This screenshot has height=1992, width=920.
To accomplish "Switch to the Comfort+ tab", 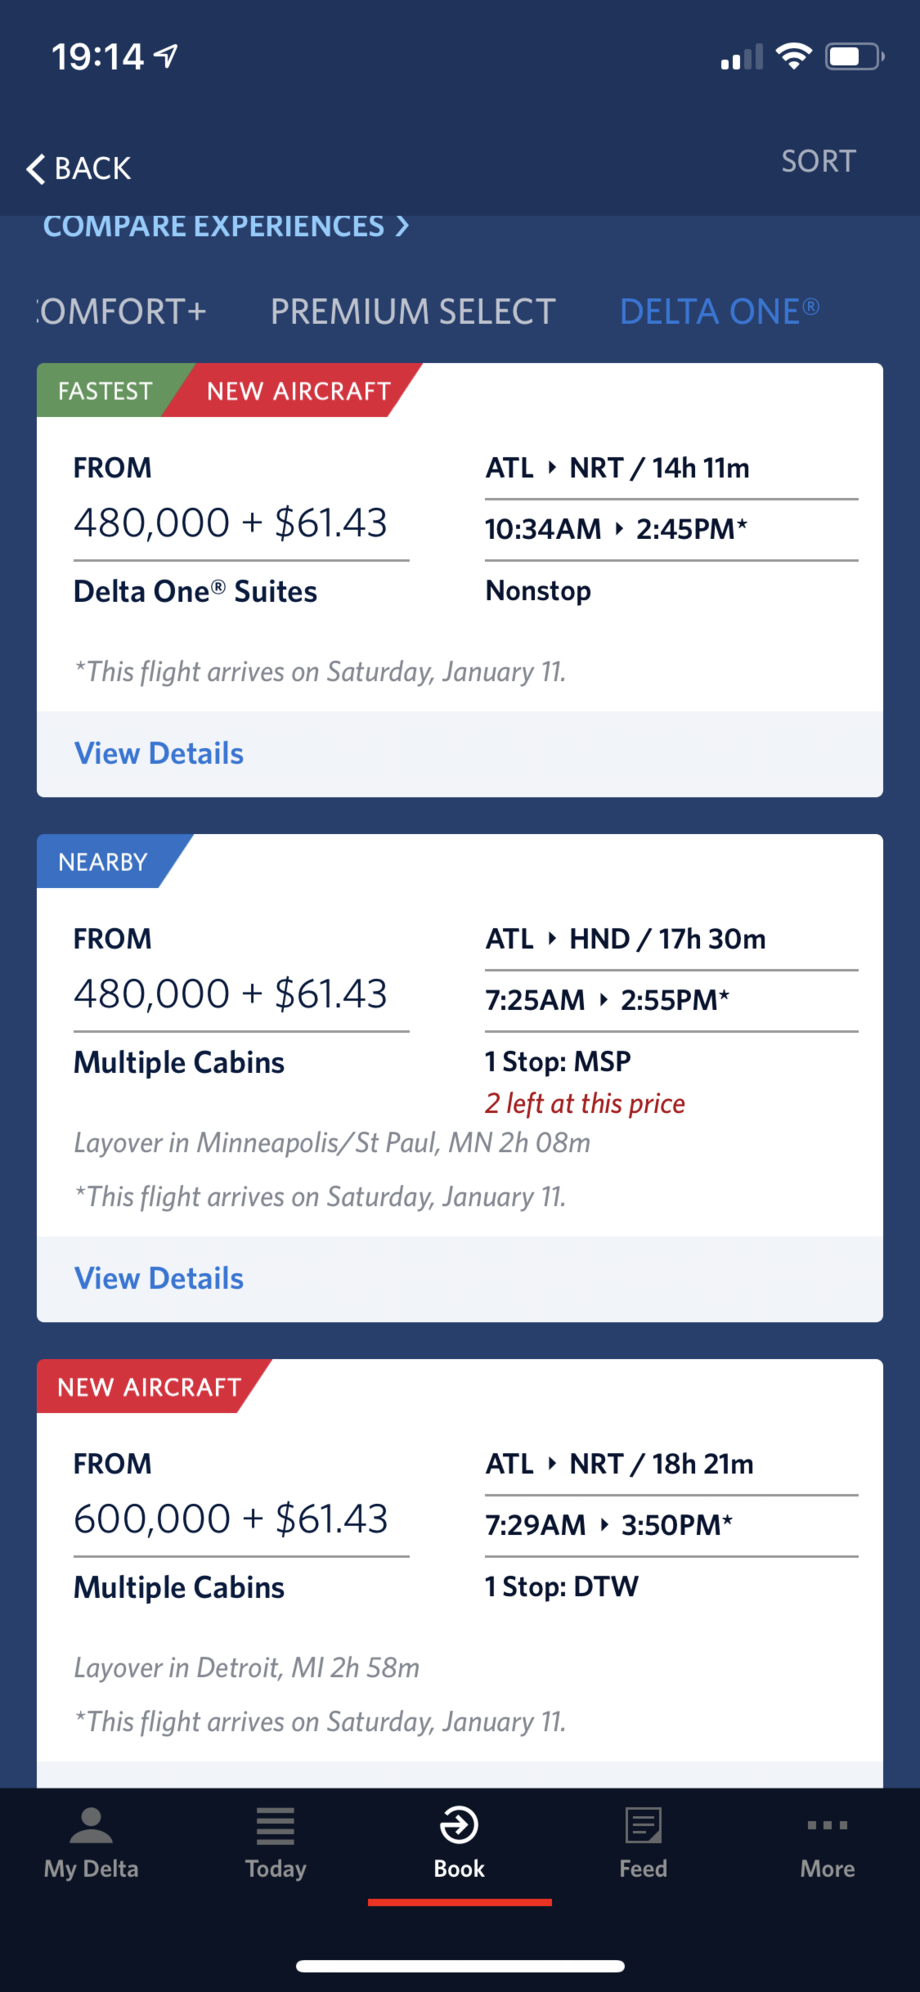I will click(x=122, y=312).
